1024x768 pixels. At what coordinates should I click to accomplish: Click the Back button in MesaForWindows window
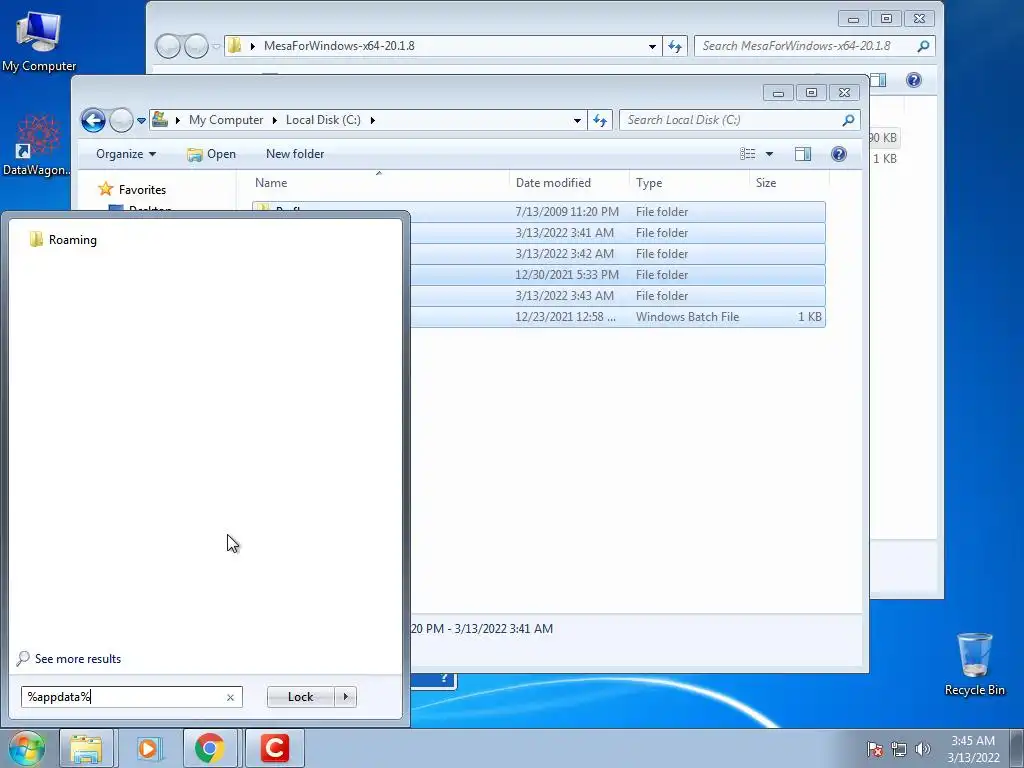pos(168,46)
